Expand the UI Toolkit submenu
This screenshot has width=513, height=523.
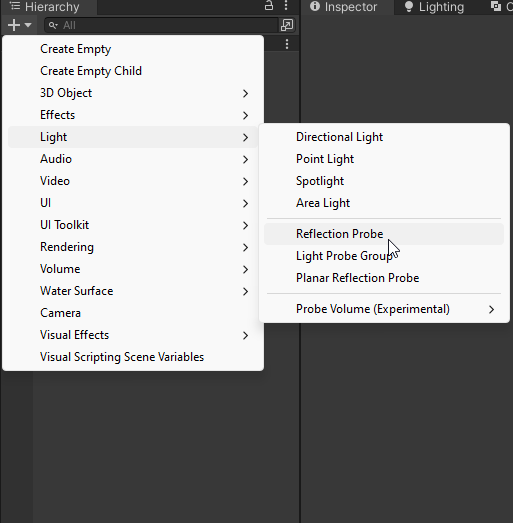(x=133, y=225)
